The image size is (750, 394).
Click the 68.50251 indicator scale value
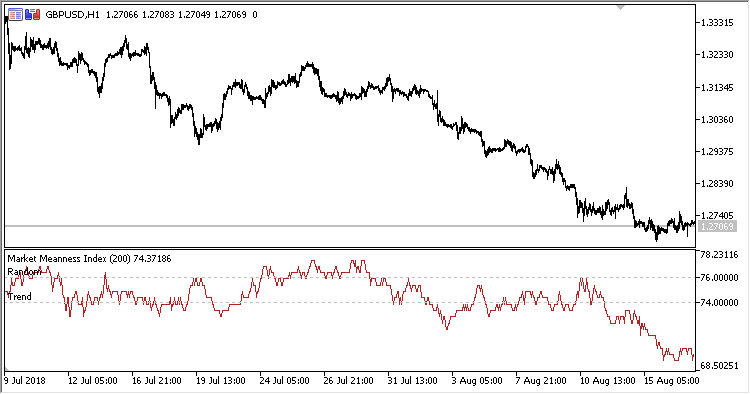click(x=719, y=366)
